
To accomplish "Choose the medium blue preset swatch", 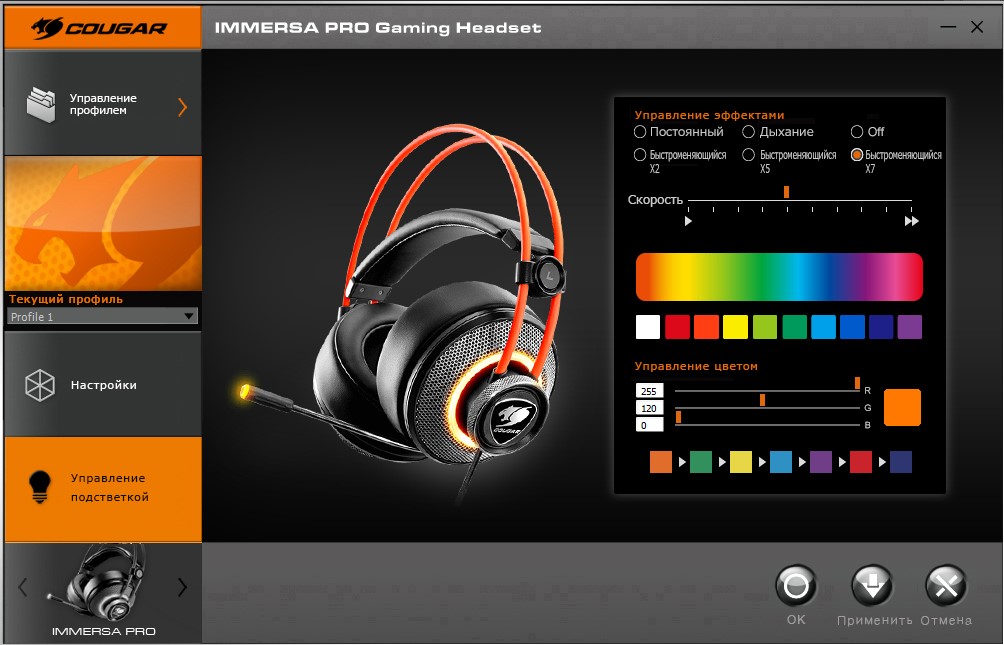I will tap(852, 327).
